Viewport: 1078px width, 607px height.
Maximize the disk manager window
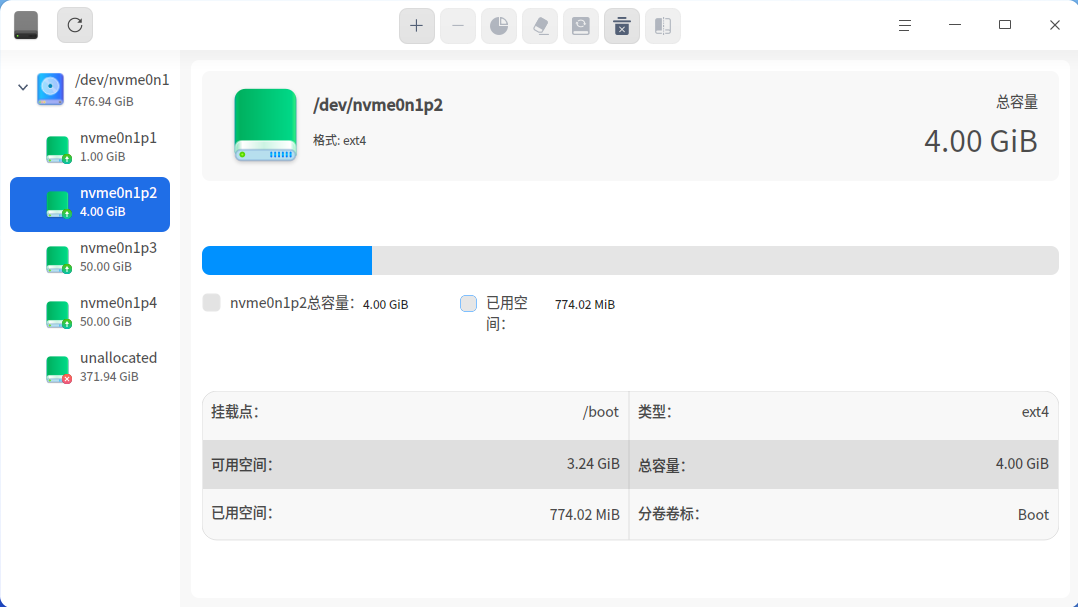(1005, 25)
